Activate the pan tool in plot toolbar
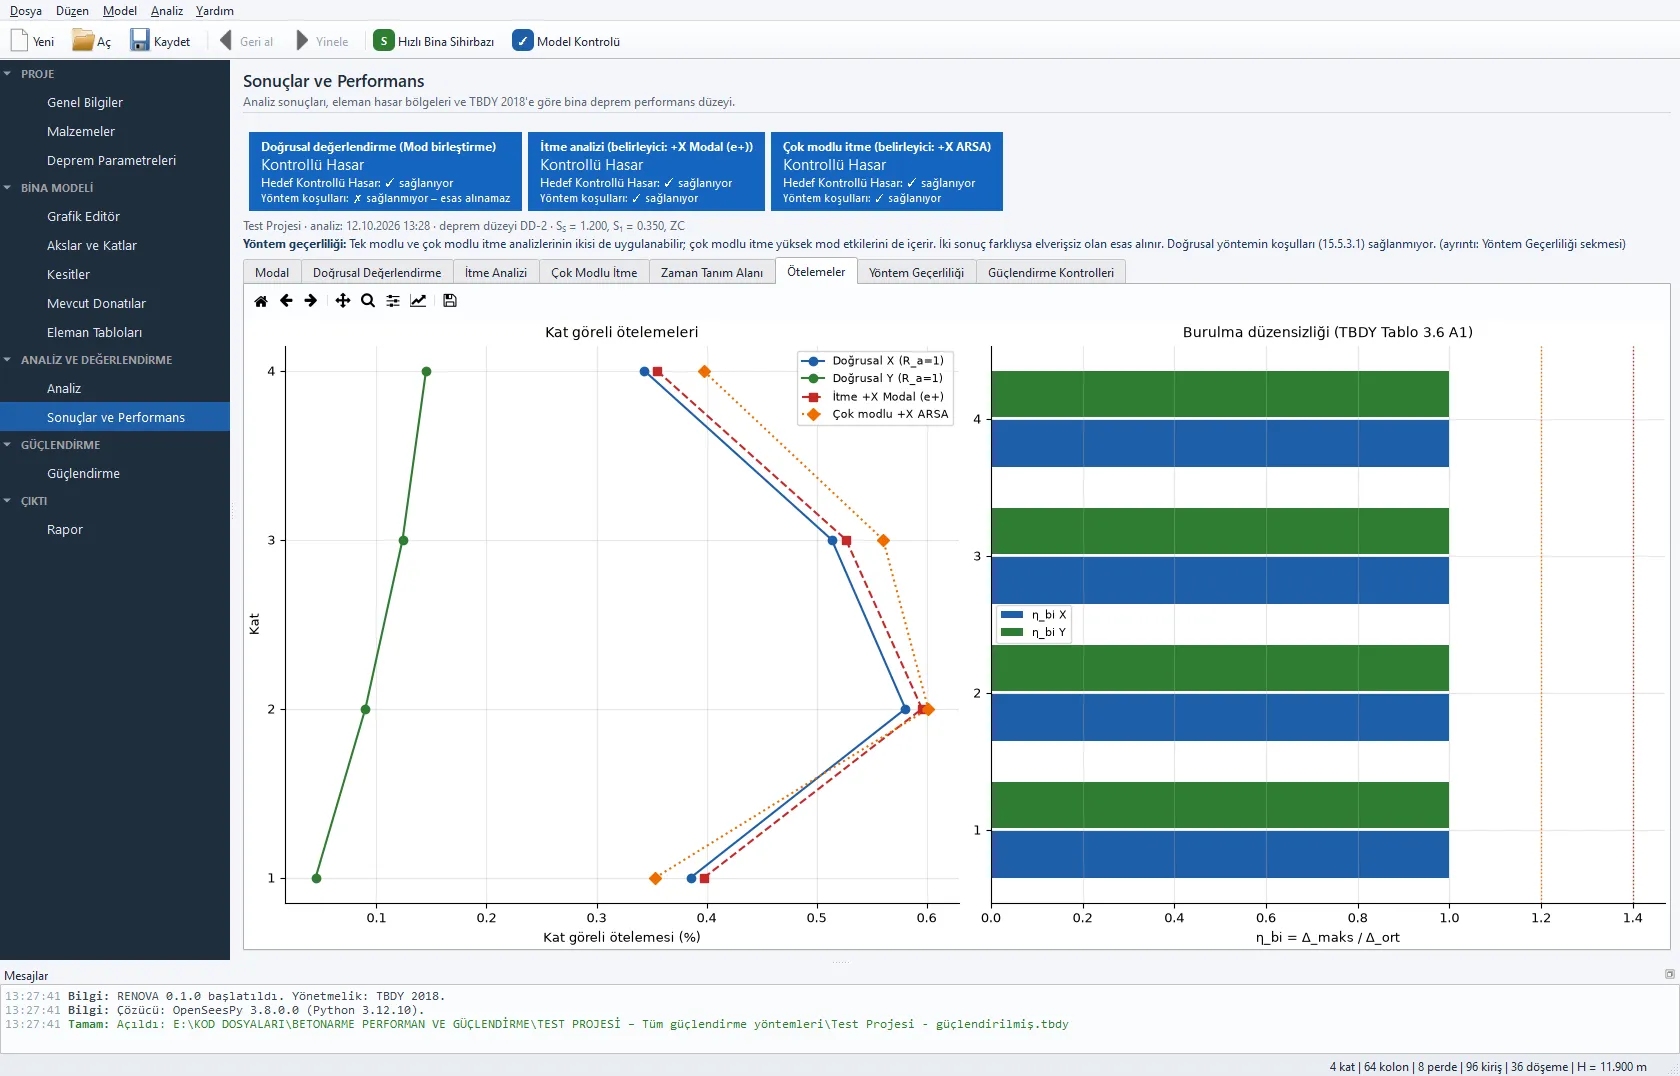Image resolution: width=1680 pixels, height=1076 pixels. click(343, 301)
